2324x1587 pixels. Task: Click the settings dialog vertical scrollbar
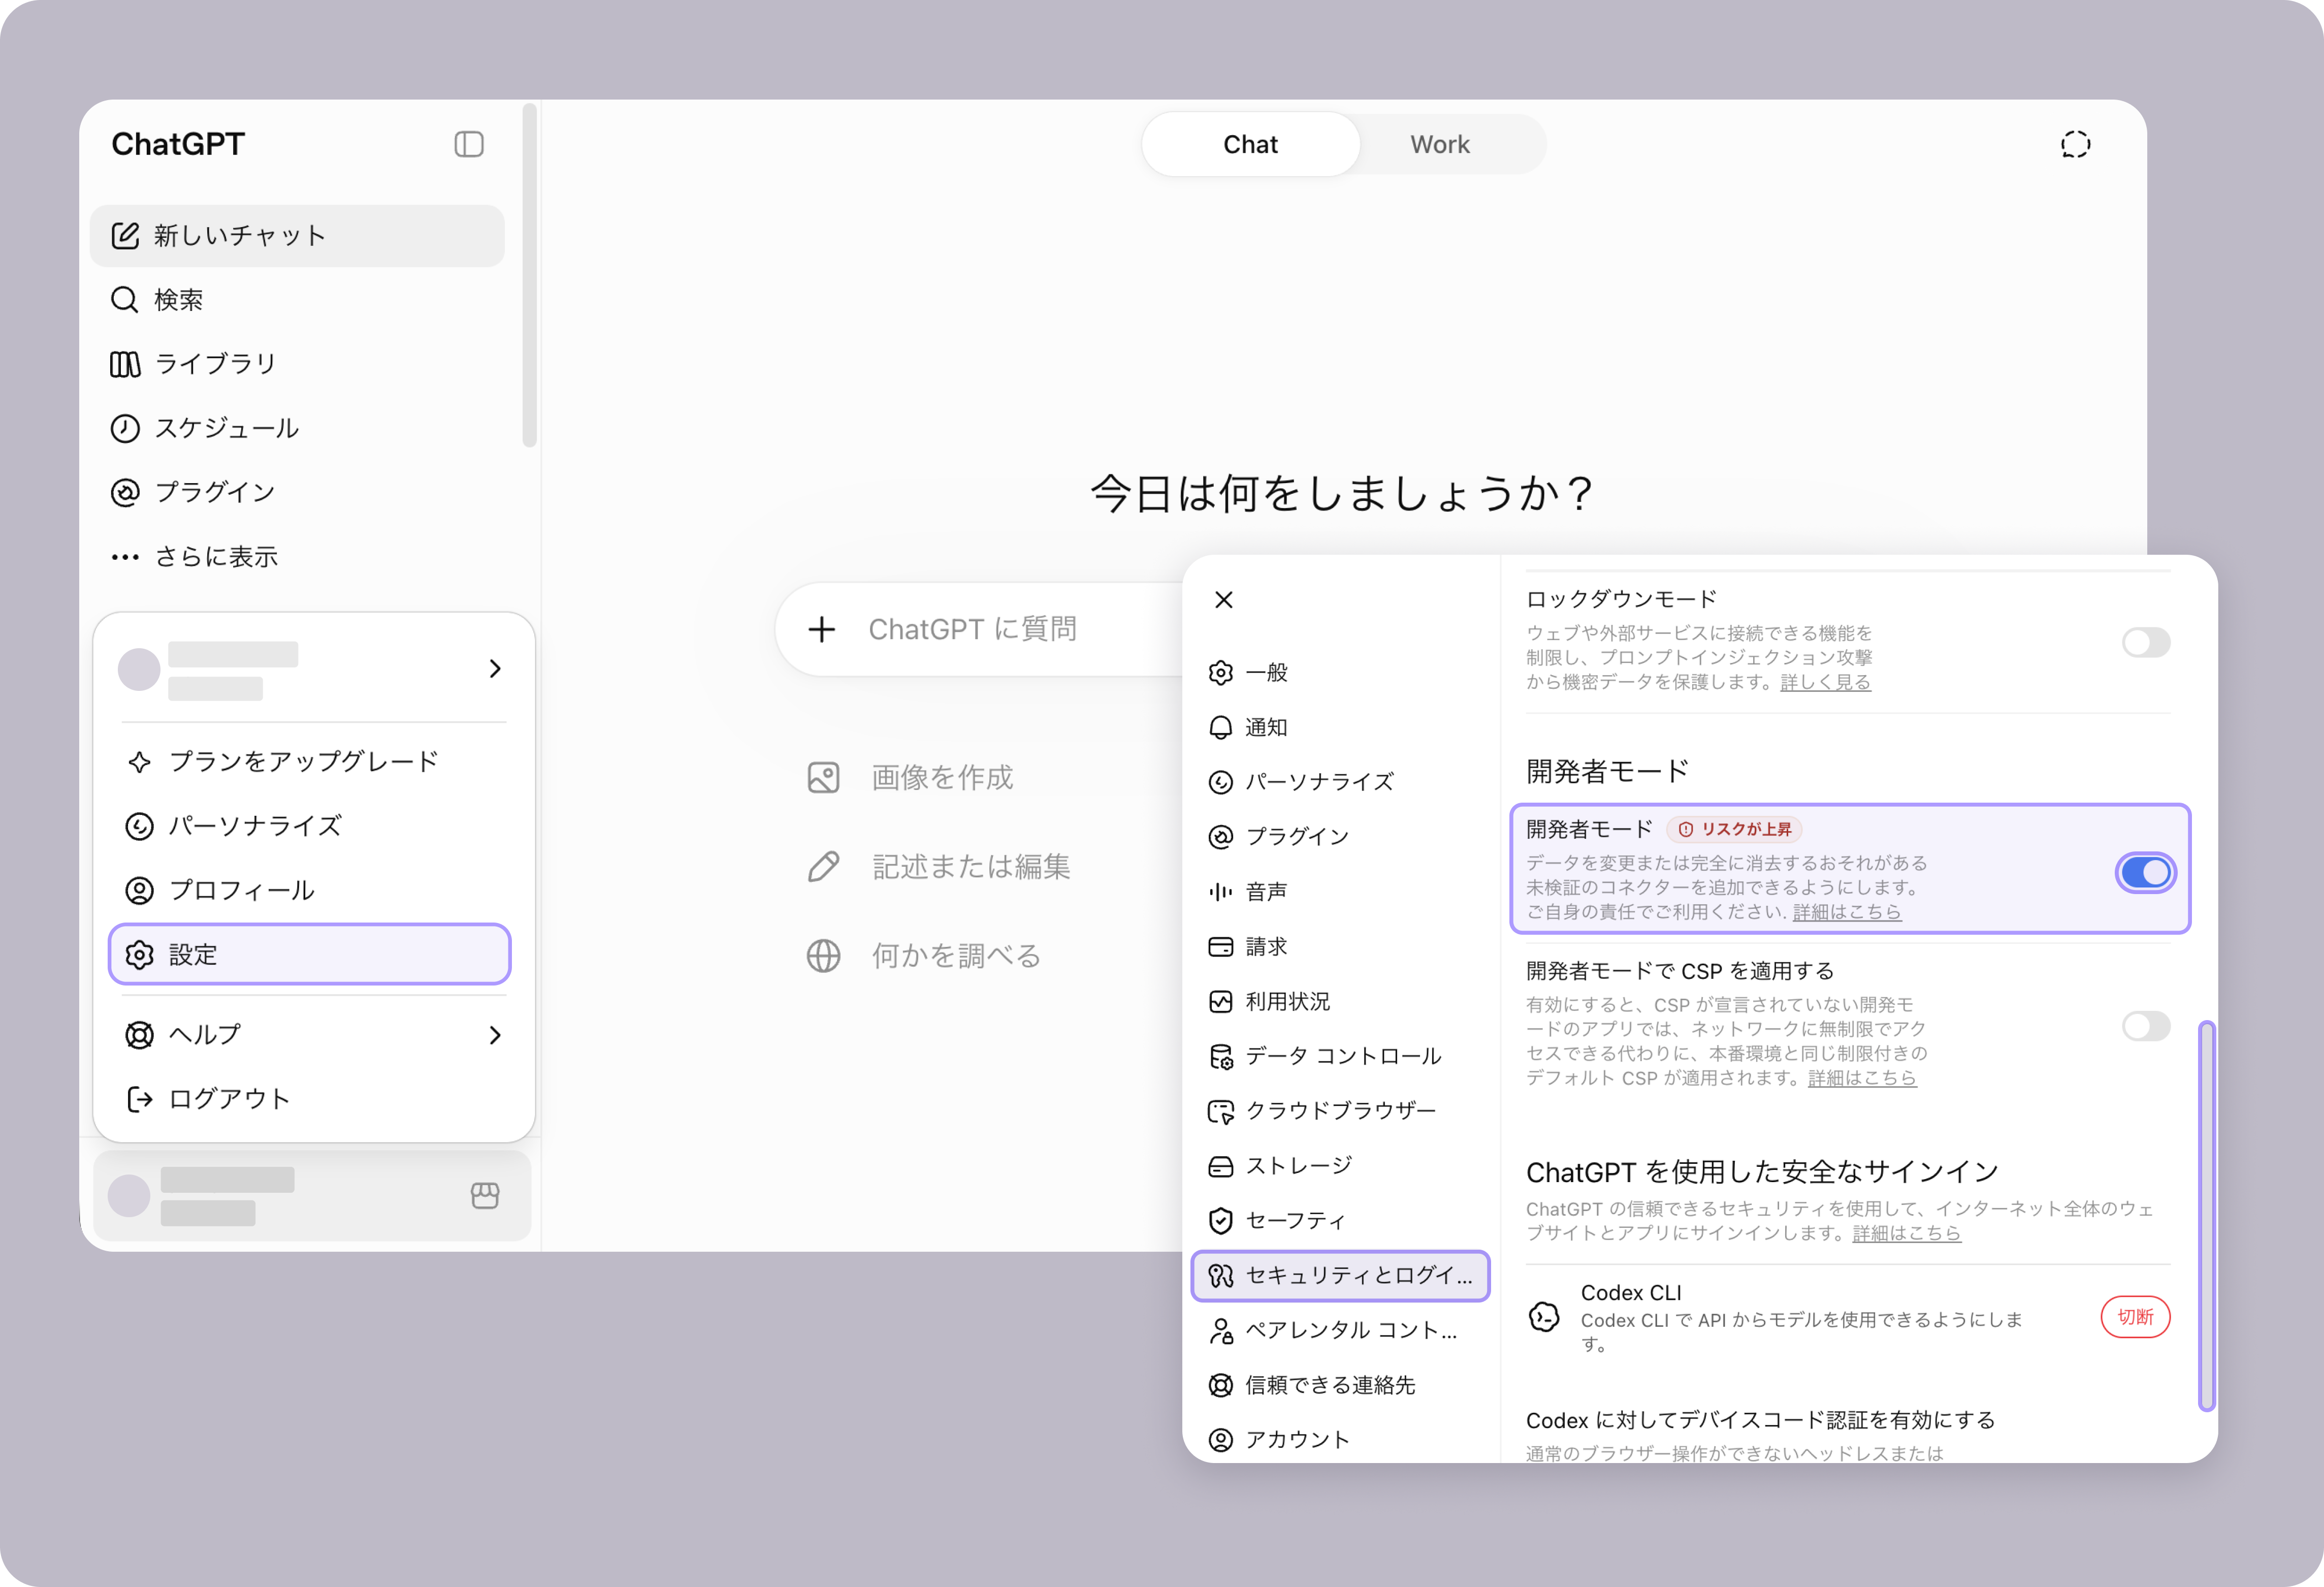pos(2206,1215)
